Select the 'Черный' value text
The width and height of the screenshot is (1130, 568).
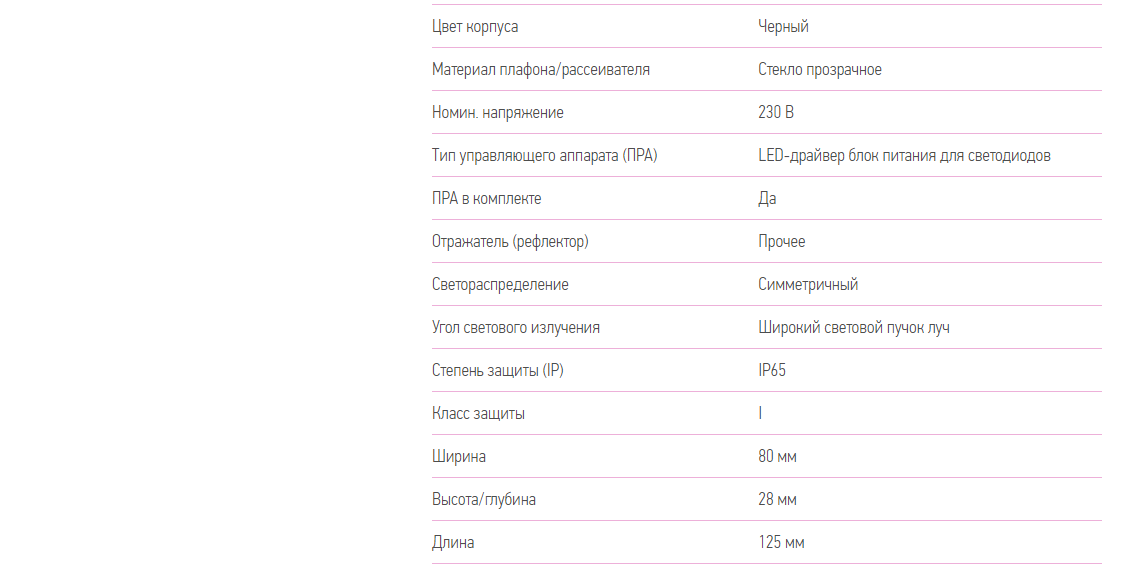pyautogui.click(x=783, y=27)
